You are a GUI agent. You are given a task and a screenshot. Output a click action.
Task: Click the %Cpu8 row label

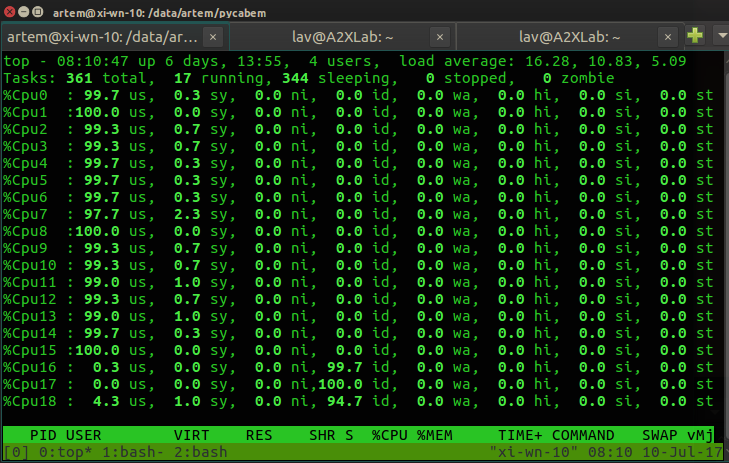click(x=25, y=232)
